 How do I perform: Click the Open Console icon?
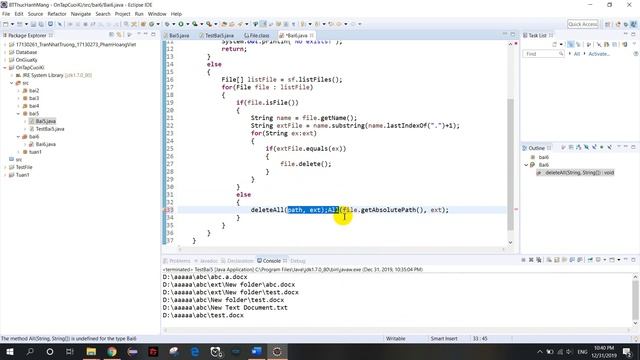(x=612, y=260)
